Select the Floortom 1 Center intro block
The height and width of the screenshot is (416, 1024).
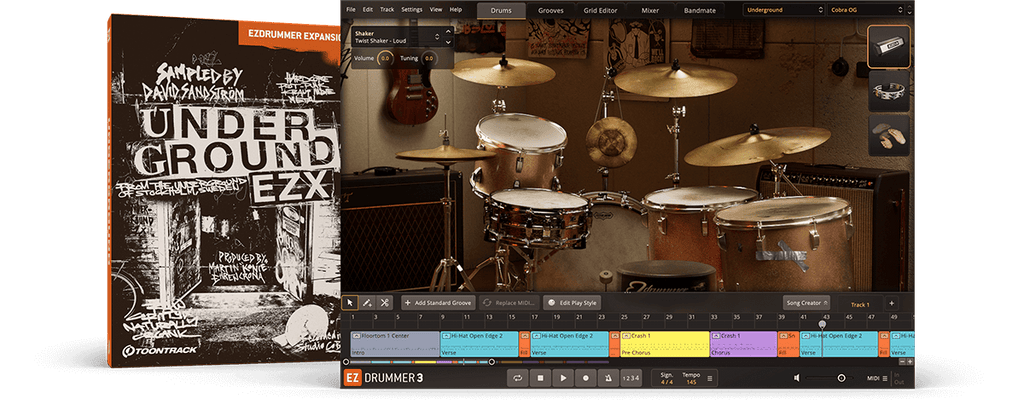(x=395, y=344)
